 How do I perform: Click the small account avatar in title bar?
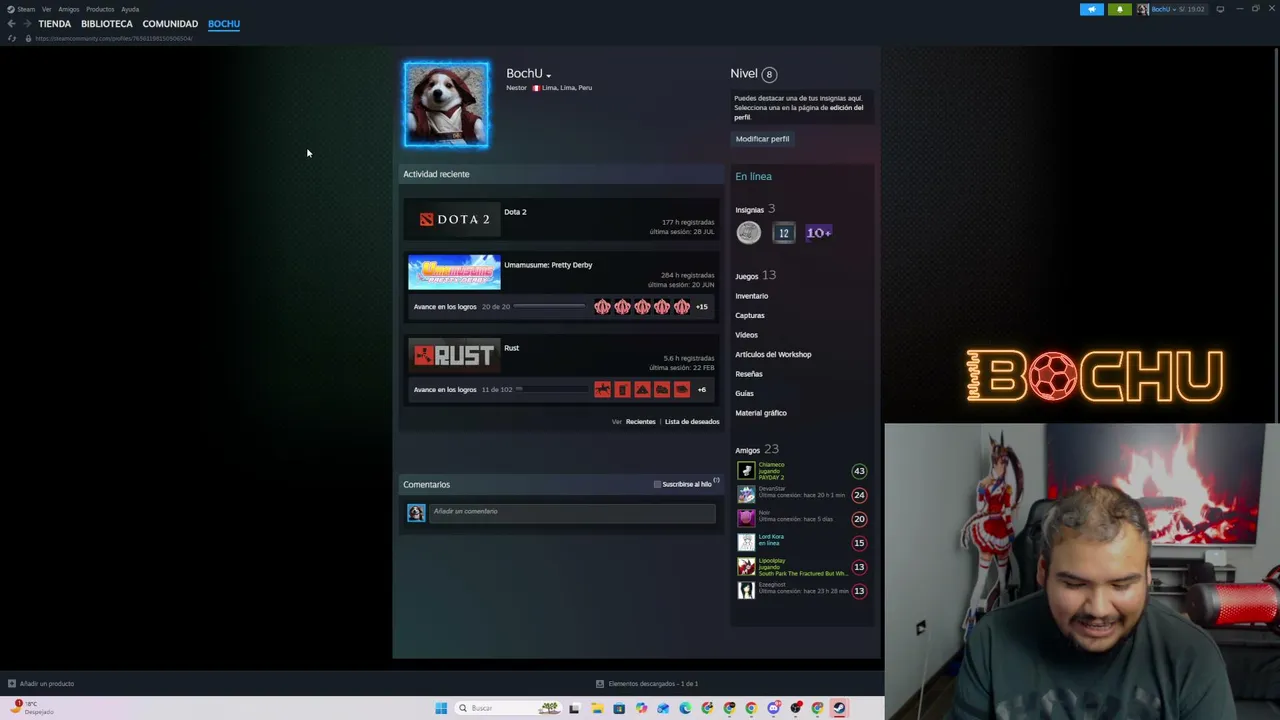(x=1143, y=9)
